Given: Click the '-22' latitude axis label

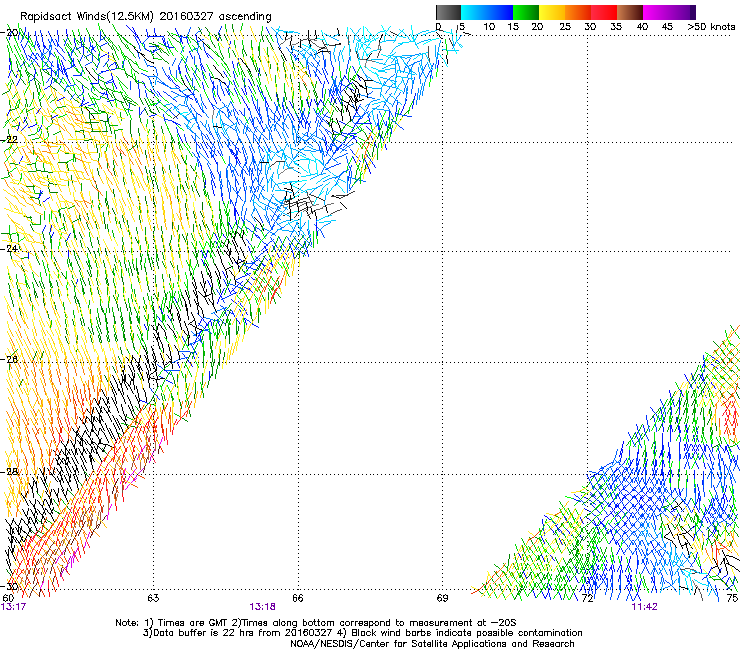Looking at the screenshot, I should click(10, 140).
